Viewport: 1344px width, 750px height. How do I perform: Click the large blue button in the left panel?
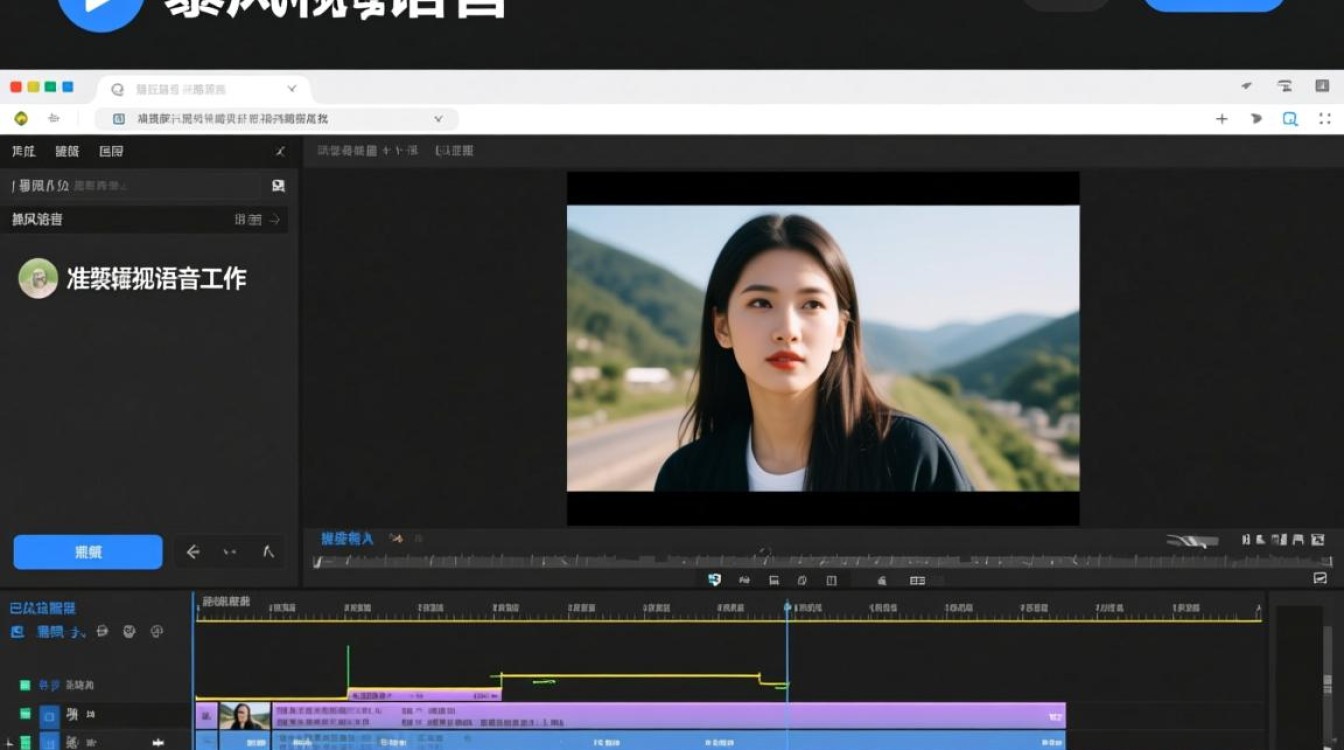(x=88, y=552)
